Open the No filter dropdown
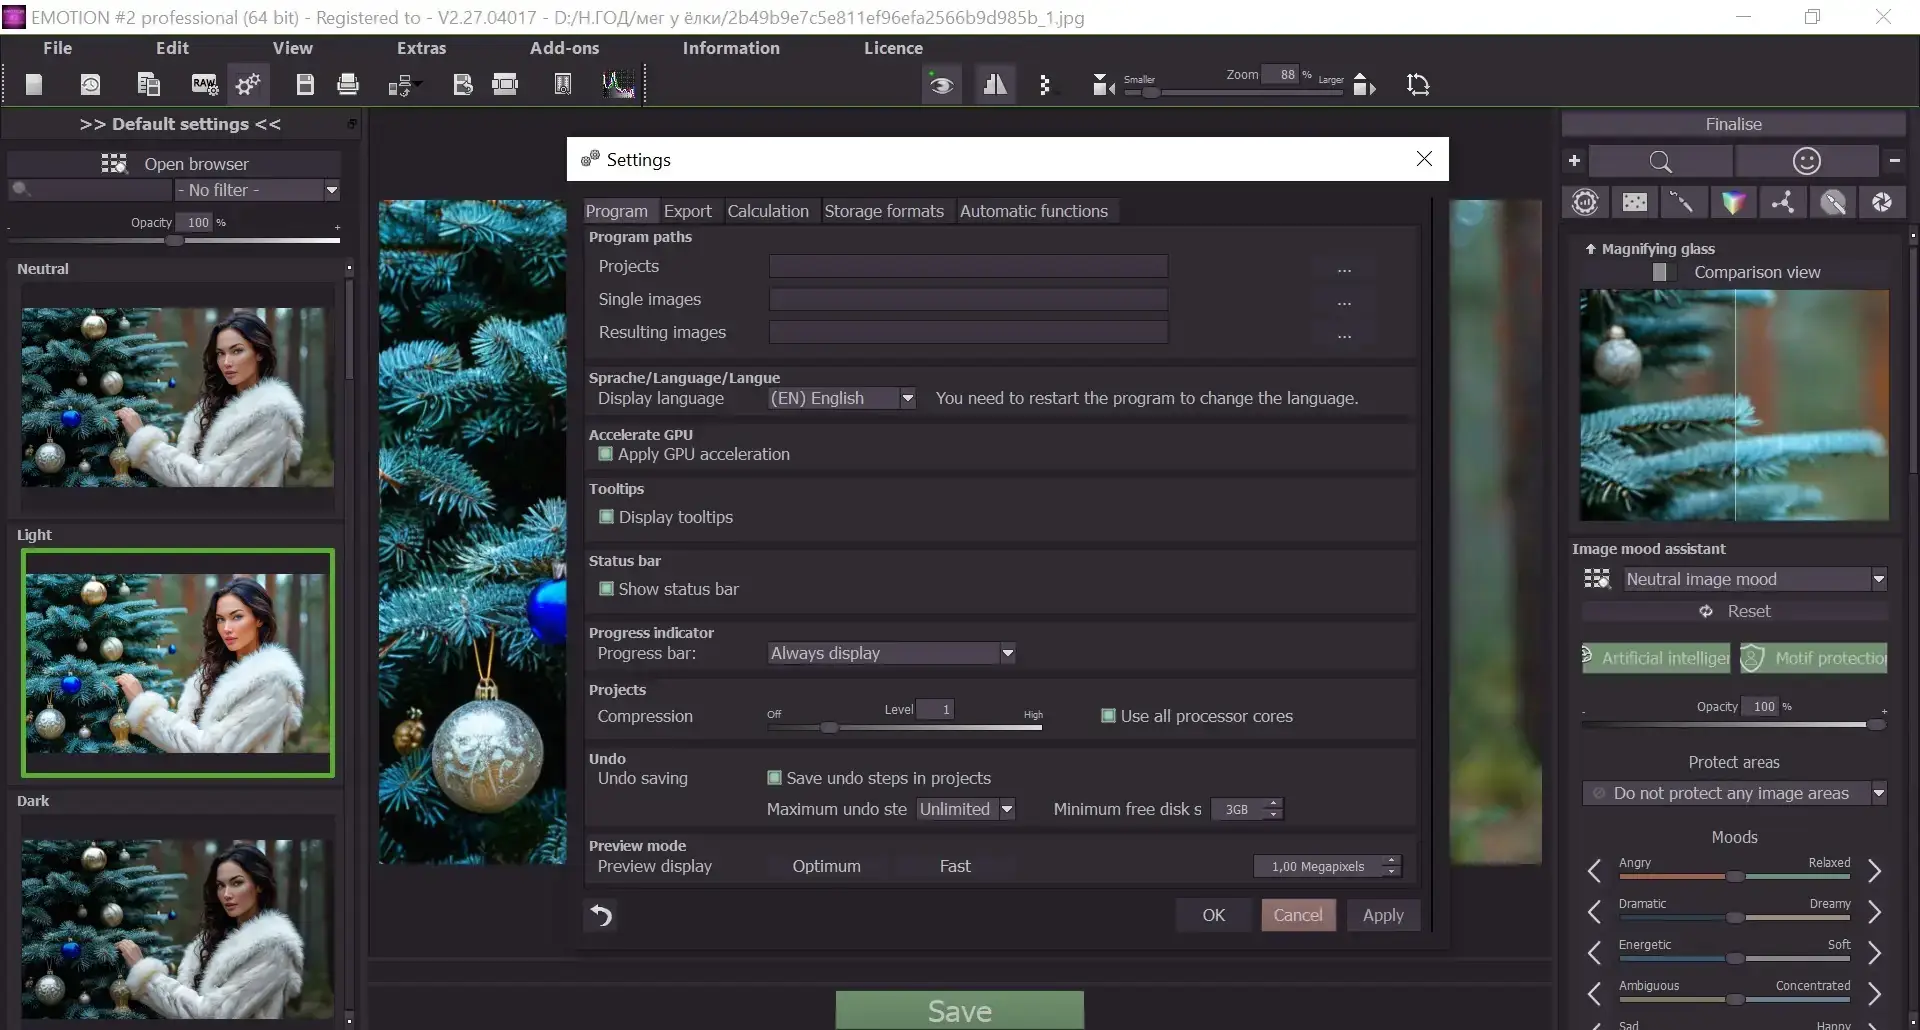 point(257,190)
